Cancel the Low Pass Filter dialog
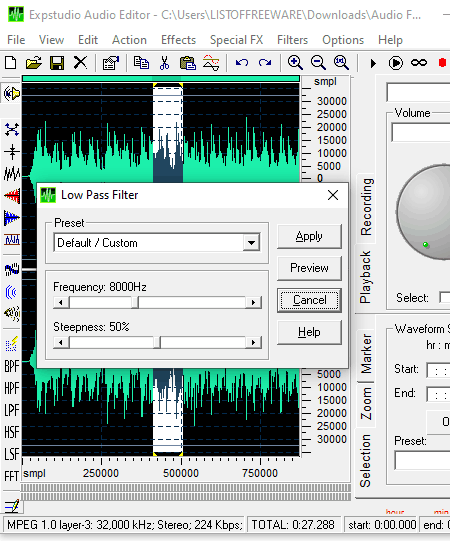The height and width of the screenshot is (541, 450). pyautogui.click(x=309, y=300)
